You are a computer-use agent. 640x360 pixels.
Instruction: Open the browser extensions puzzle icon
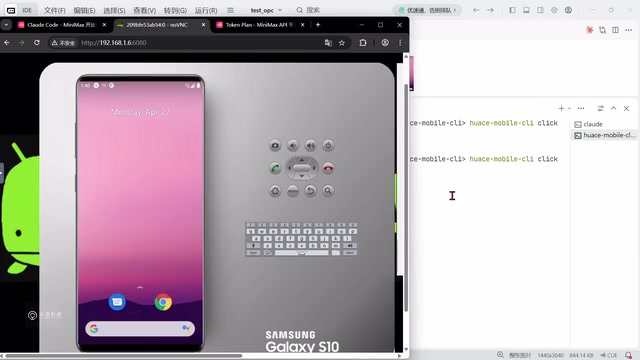click(x=363, y=42)
